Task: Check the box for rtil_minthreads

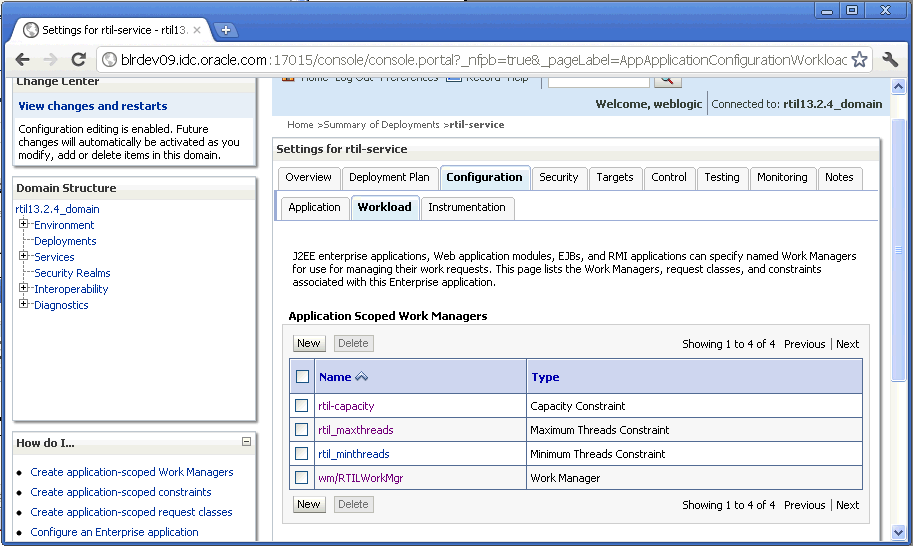Action: [302, 453]
